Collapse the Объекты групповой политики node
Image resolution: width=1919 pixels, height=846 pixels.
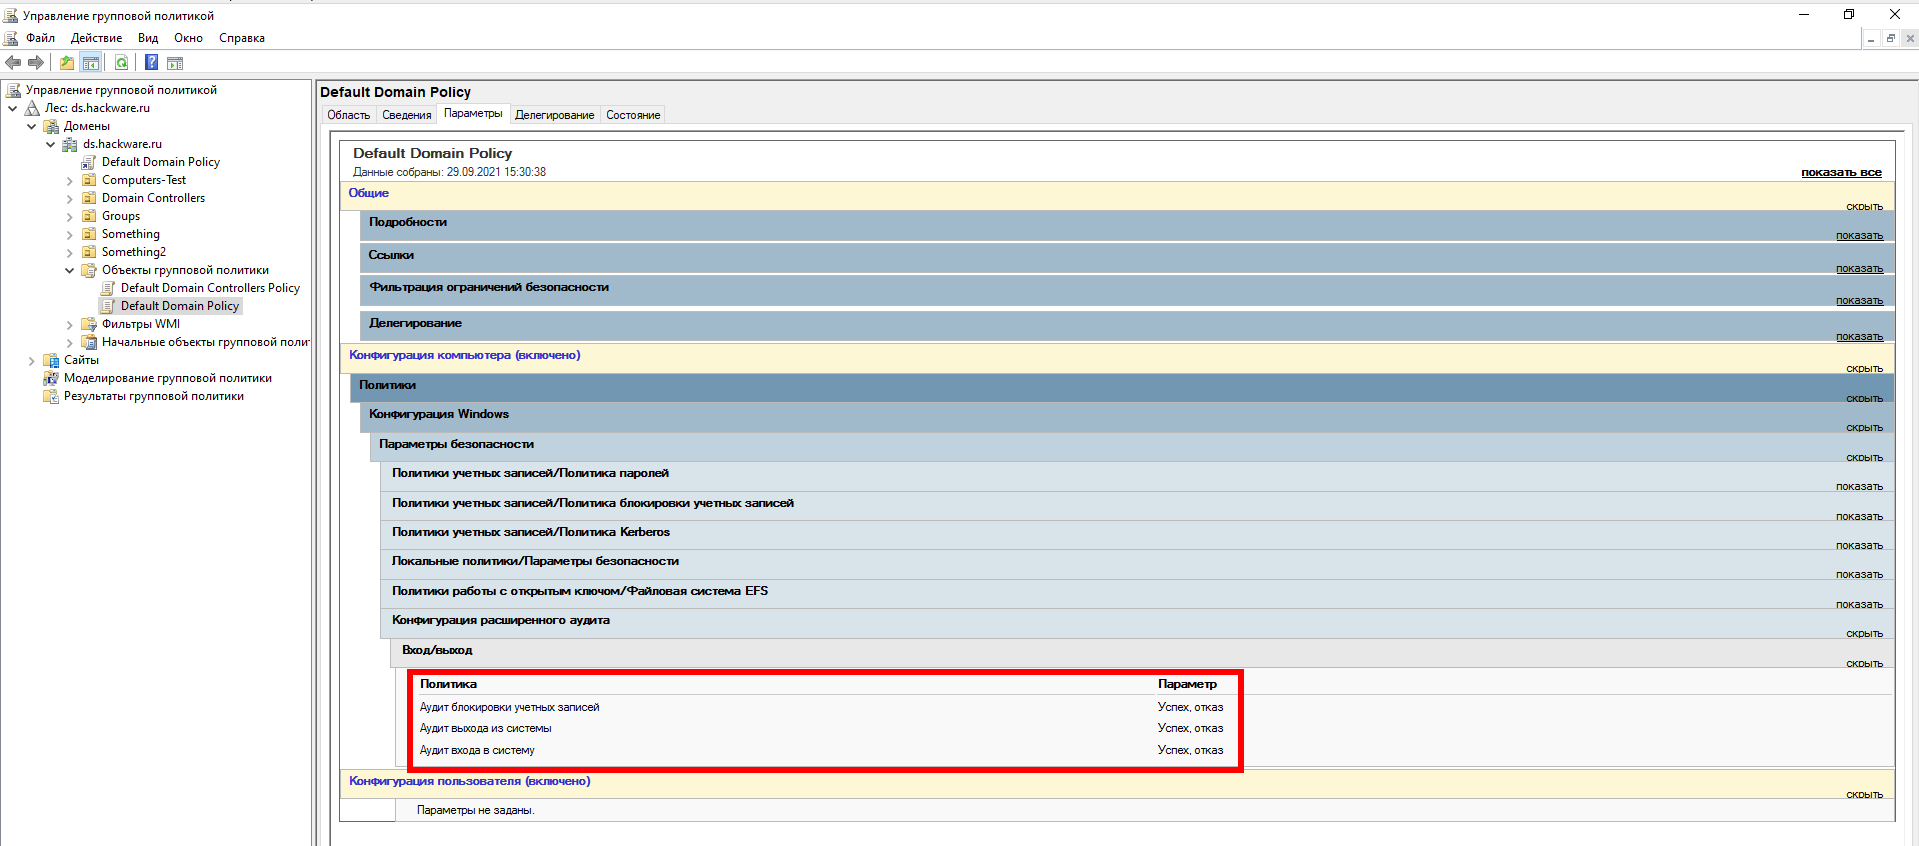[69, 270]
